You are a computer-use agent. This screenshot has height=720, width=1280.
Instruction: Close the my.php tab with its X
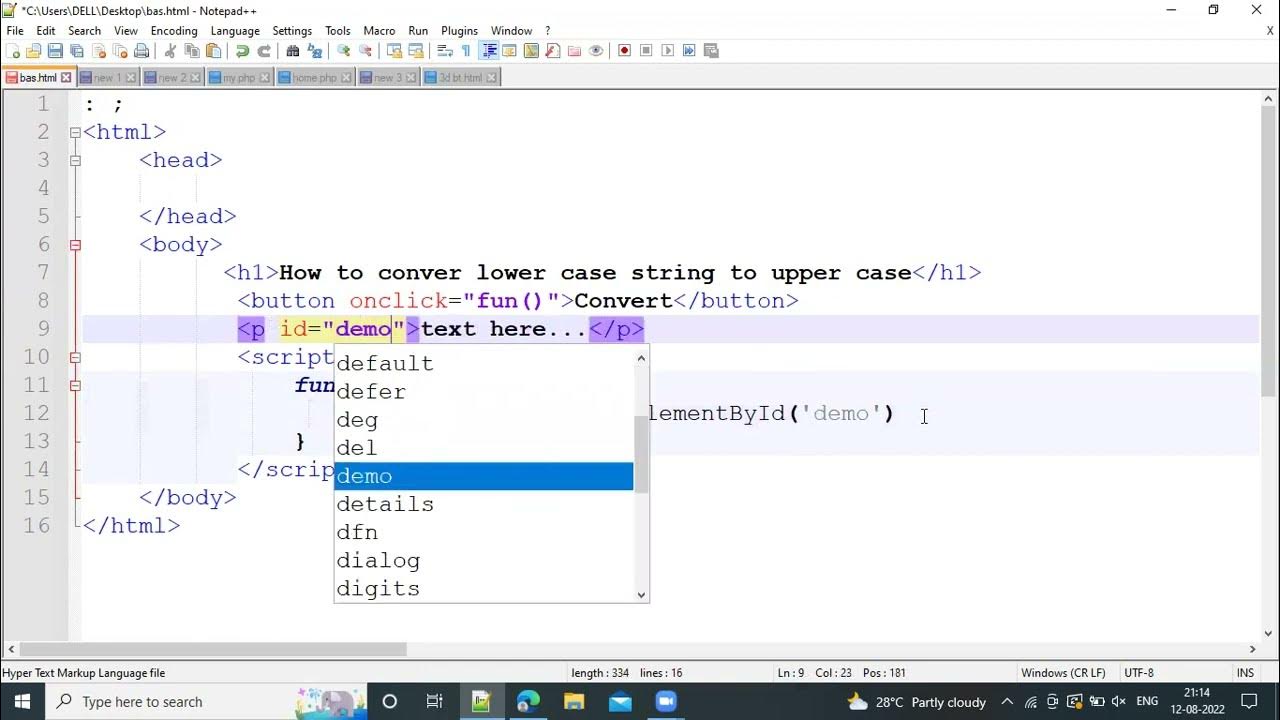coord(264,77)
